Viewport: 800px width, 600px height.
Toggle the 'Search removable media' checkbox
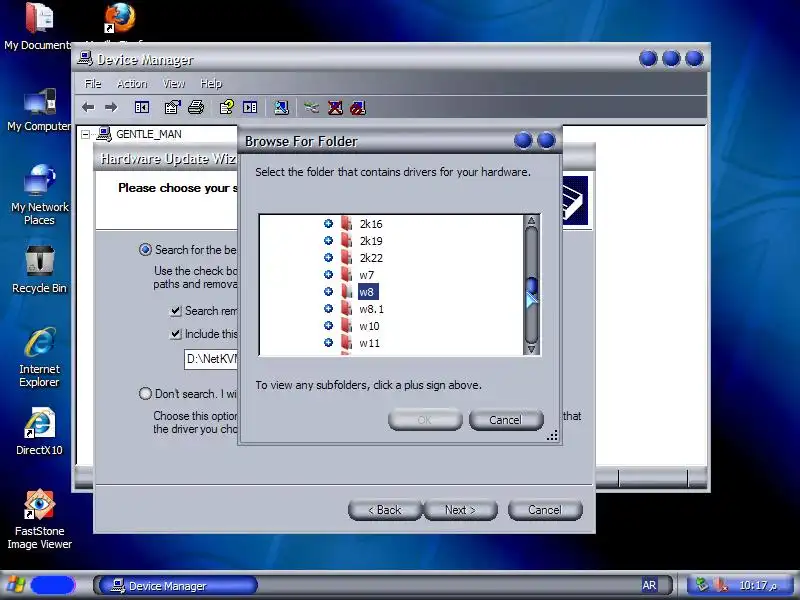176,311
